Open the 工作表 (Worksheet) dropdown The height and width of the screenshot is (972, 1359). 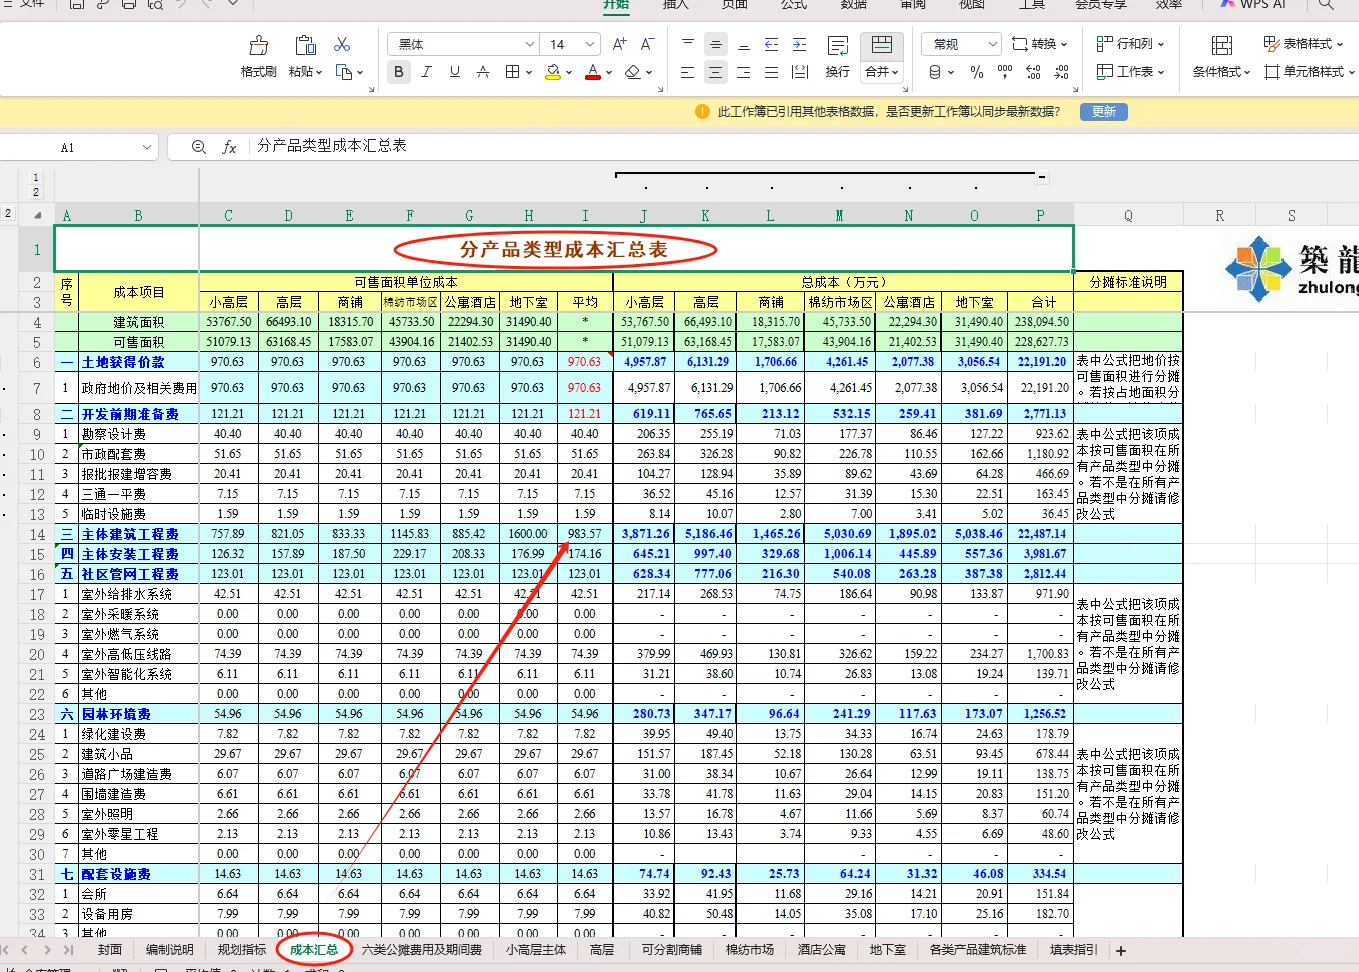(x=1130, y=72)
